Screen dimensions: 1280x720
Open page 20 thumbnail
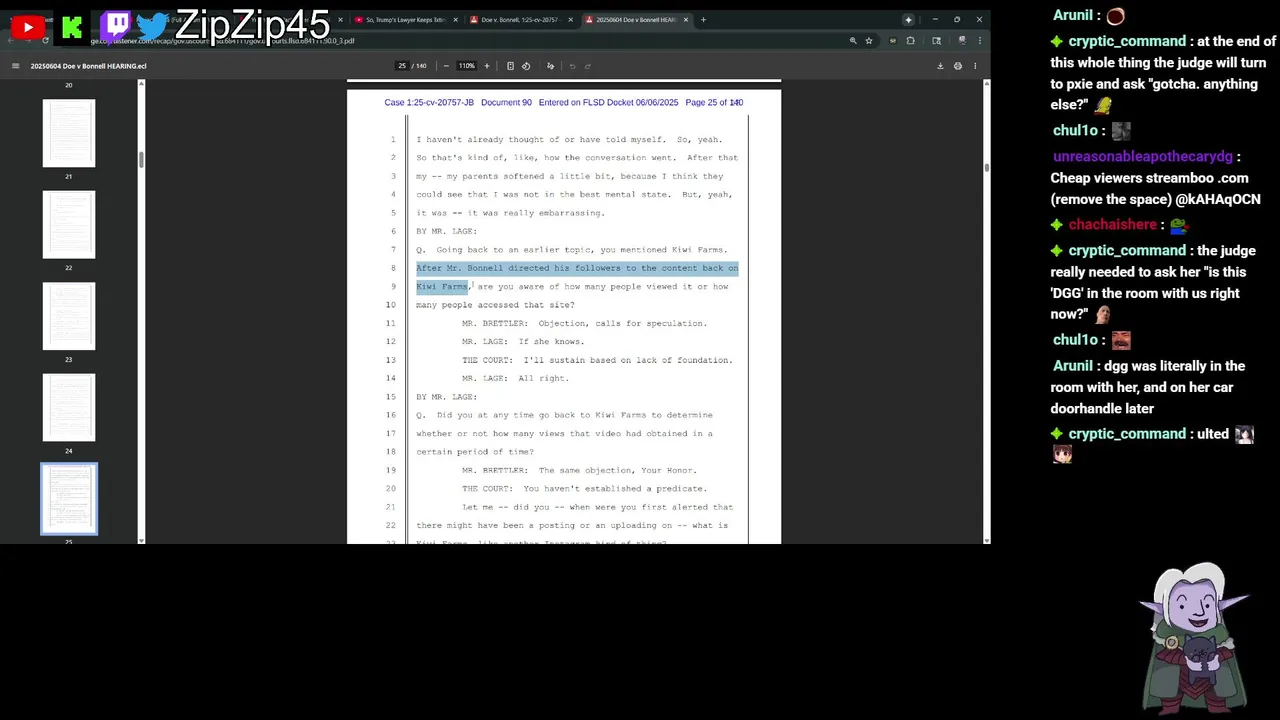[x=69, y=84]
